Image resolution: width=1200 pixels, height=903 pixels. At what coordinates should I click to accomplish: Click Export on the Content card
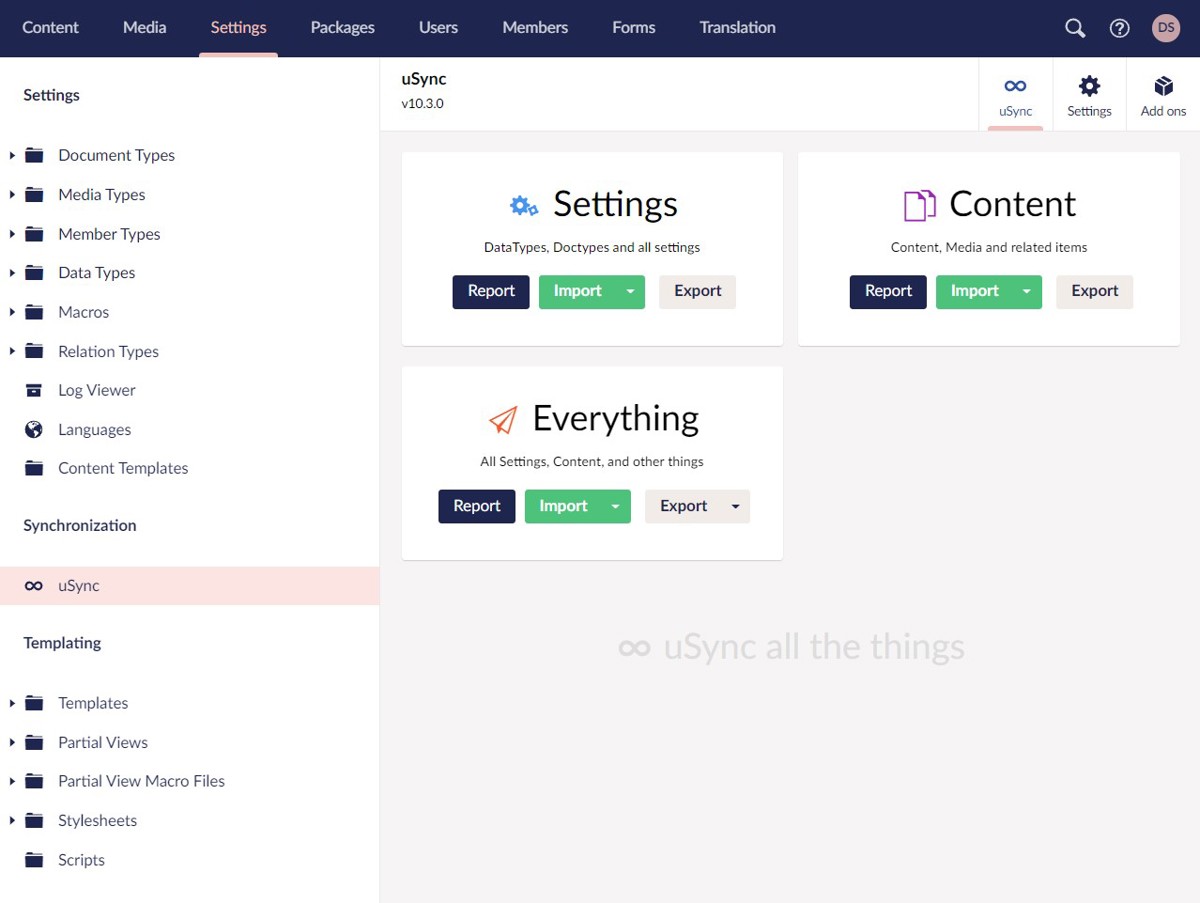click(1095, 291)
